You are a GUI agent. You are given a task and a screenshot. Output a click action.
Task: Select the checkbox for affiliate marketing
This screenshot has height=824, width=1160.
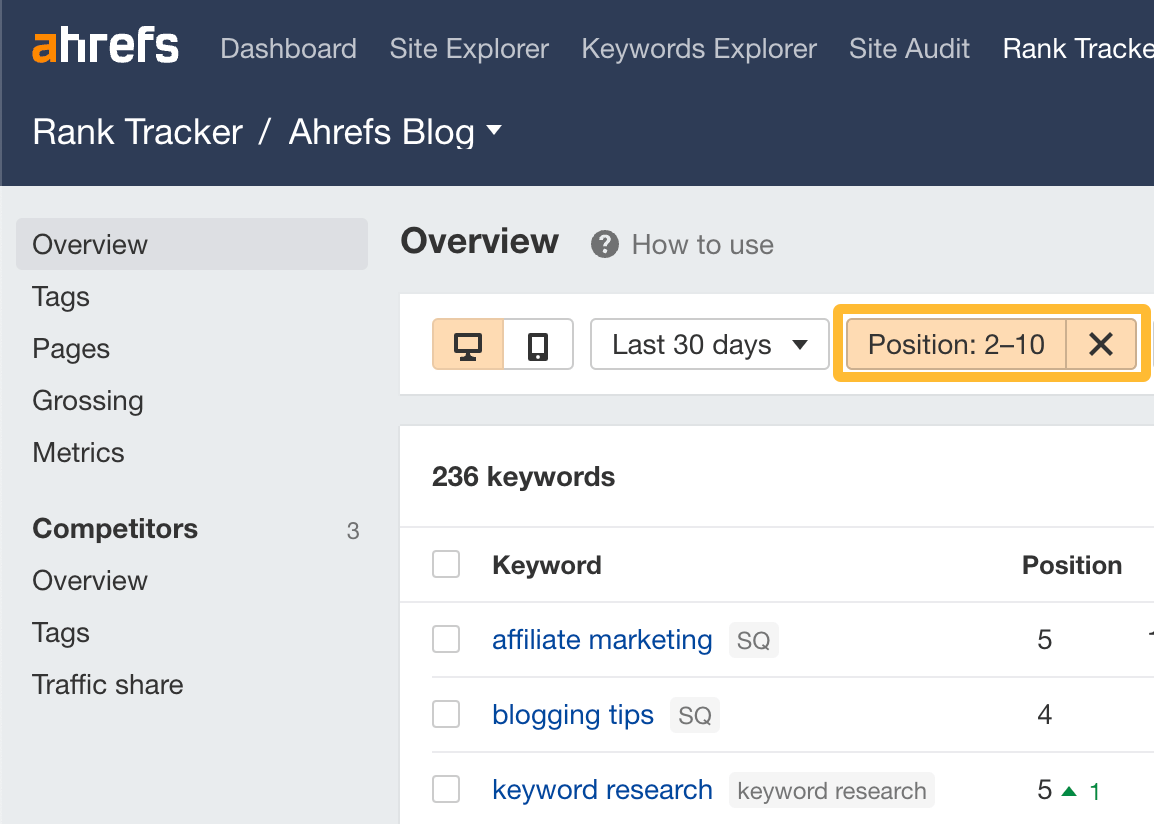pyautogui.click(x=445, y=639)
